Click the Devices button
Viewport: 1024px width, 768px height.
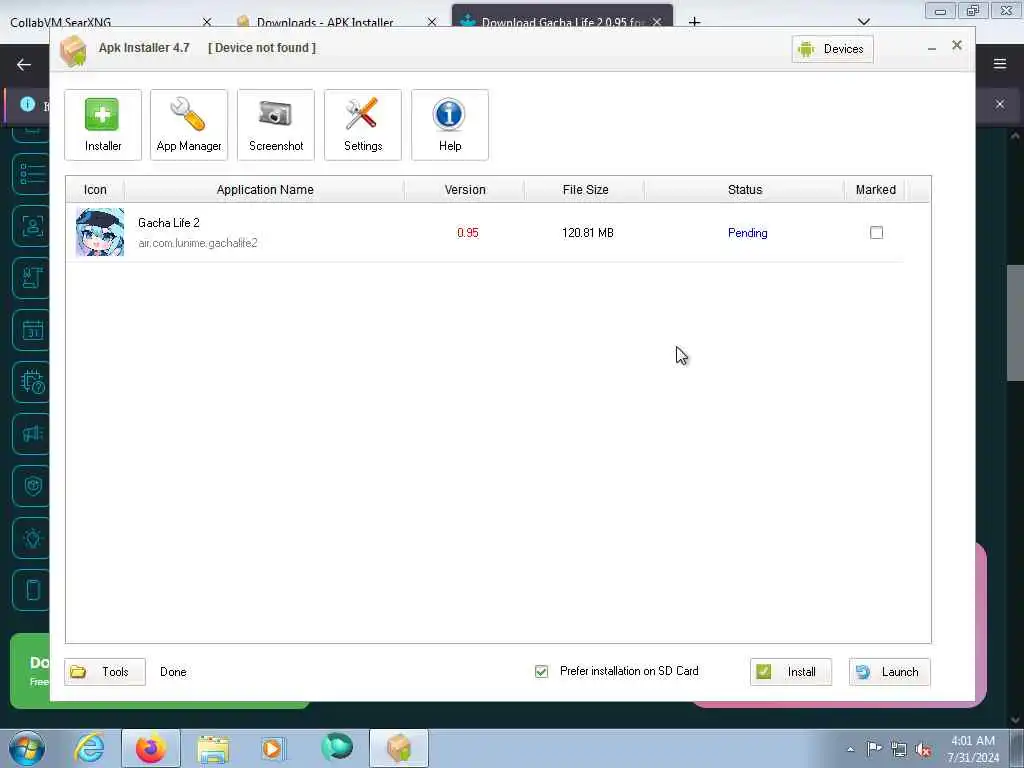click(832, 49)
